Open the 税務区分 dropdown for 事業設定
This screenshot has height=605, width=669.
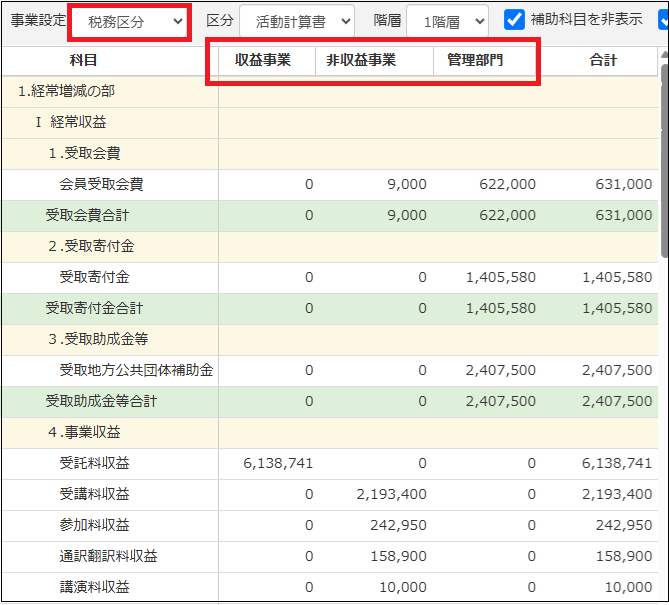pyautogui.click(x=129, y=22)
